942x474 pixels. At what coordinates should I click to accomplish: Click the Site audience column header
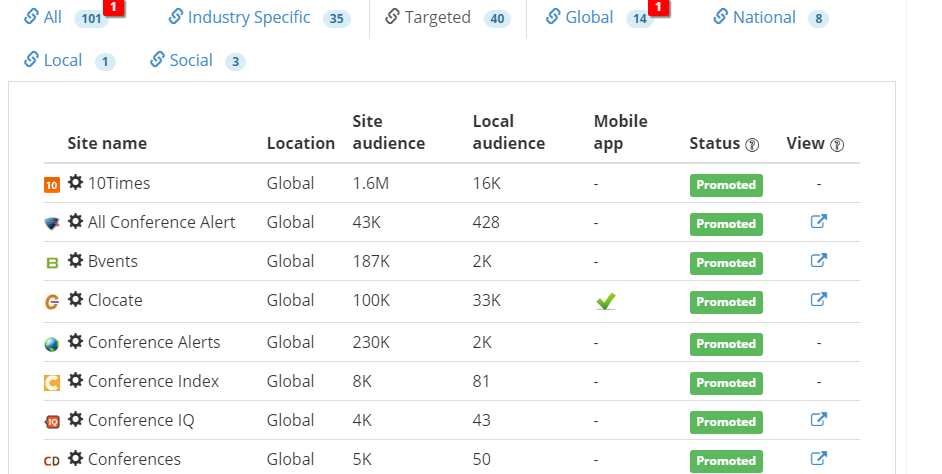point(388,132)
